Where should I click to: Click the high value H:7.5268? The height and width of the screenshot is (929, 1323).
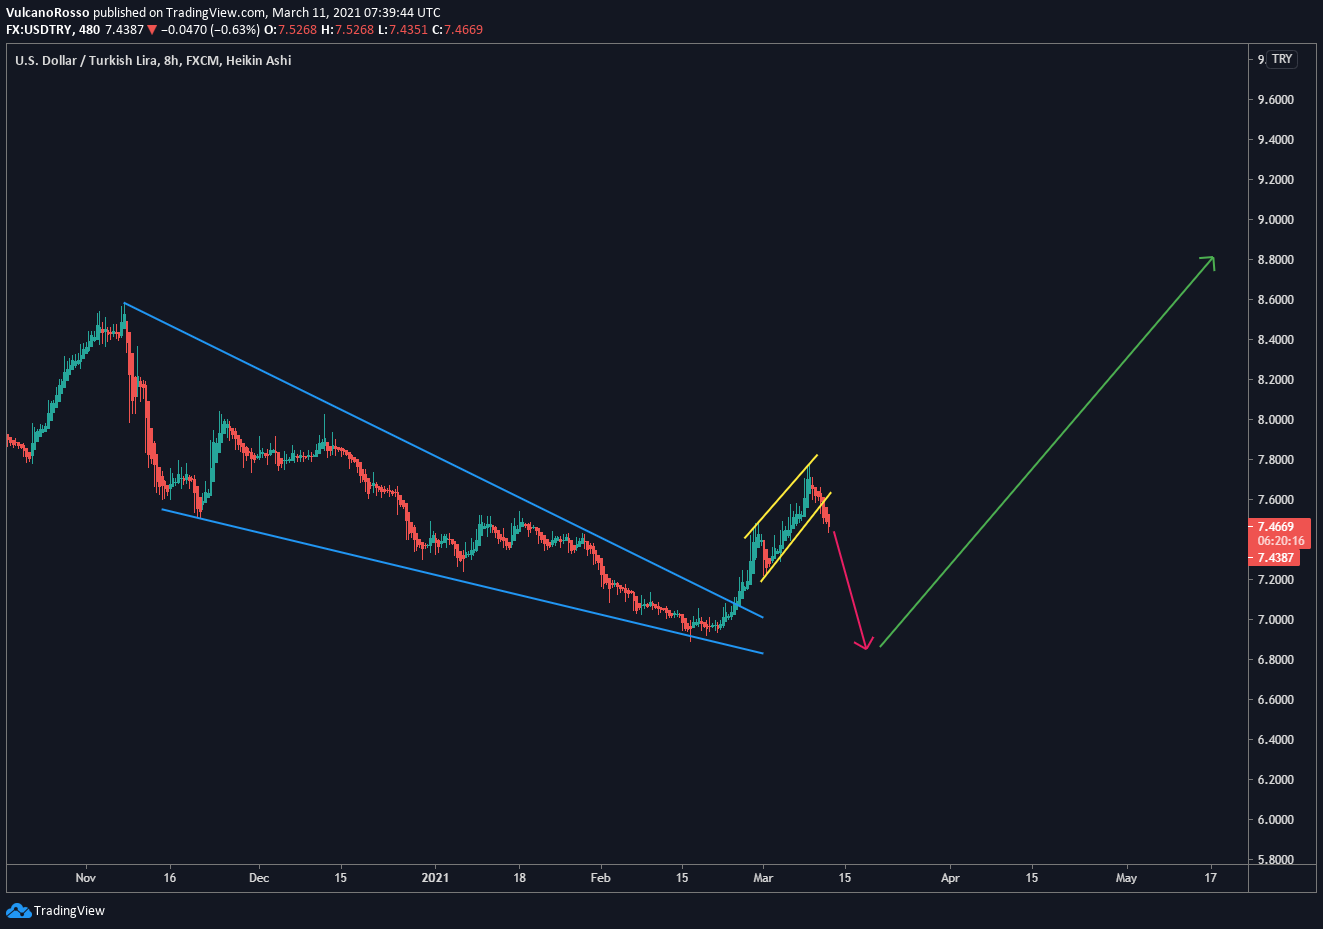(347, 30)
